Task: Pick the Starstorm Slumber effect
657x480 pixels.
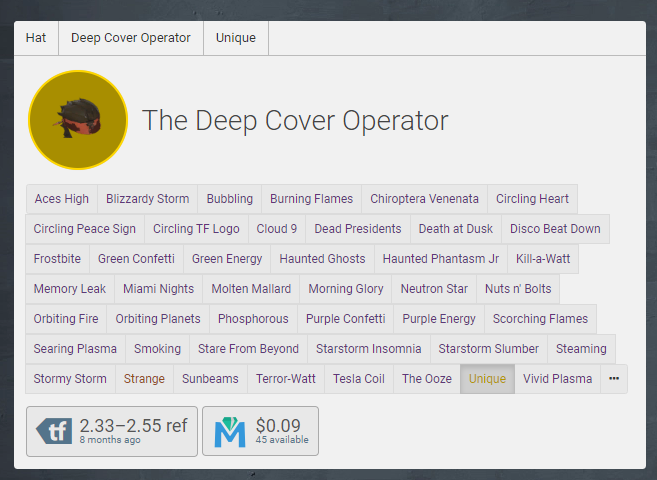Action: tap(489, 349)
